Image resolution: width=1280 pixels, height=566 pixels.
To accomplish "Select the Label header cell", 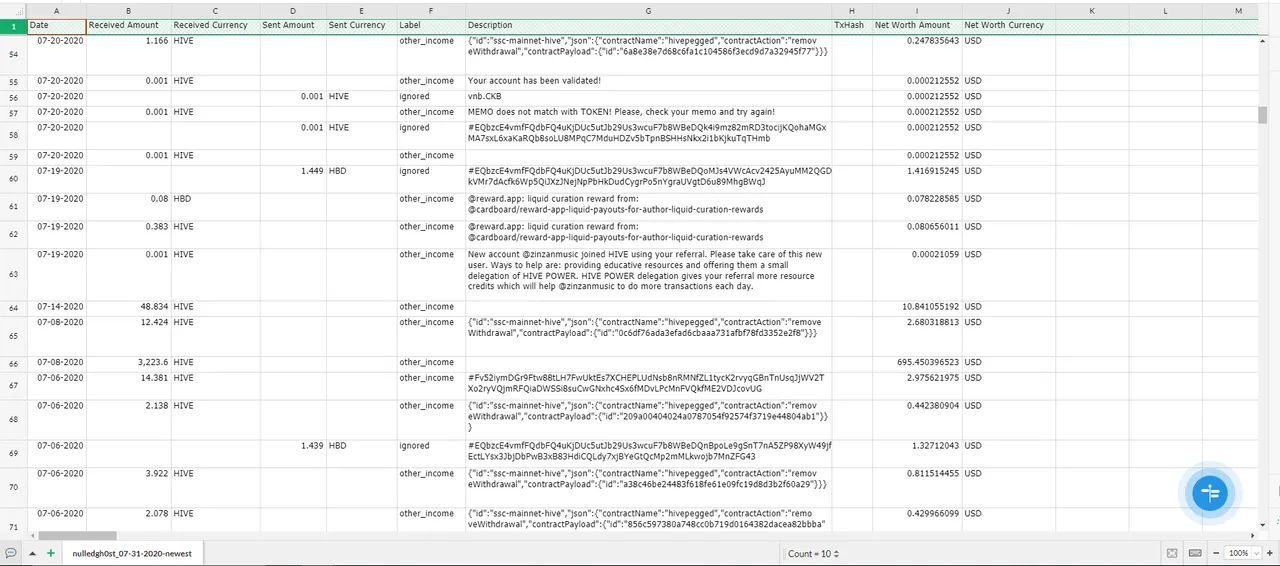I will pos(431,25).
